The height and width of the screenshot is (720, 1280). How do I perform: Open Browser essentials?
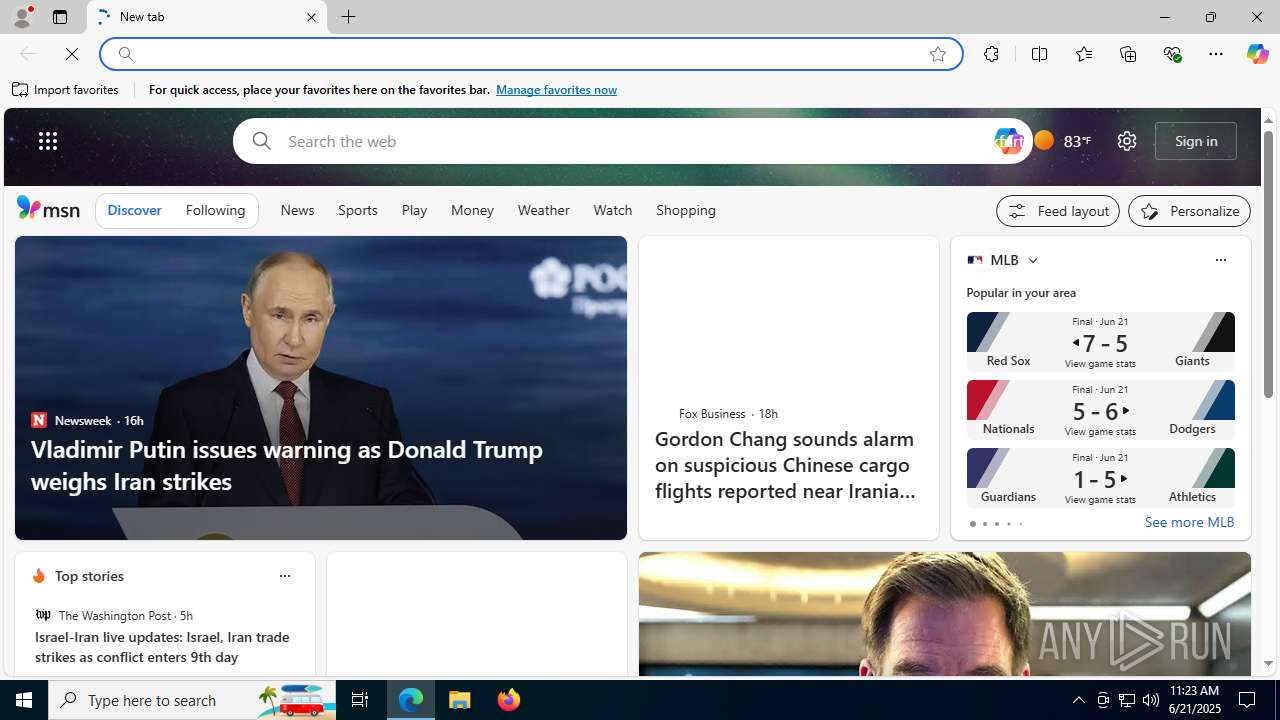[x=1172, y=54]
